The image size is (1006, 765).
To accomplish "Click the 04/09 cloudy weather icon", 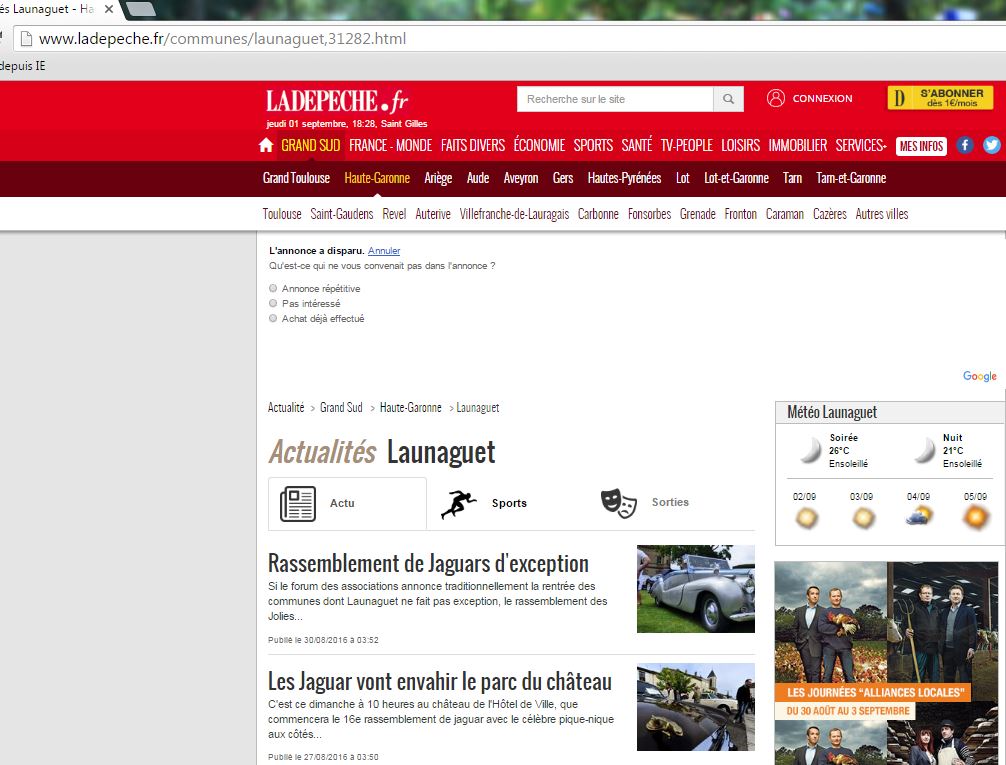I will pyautogui.click(x=919, y=516).
